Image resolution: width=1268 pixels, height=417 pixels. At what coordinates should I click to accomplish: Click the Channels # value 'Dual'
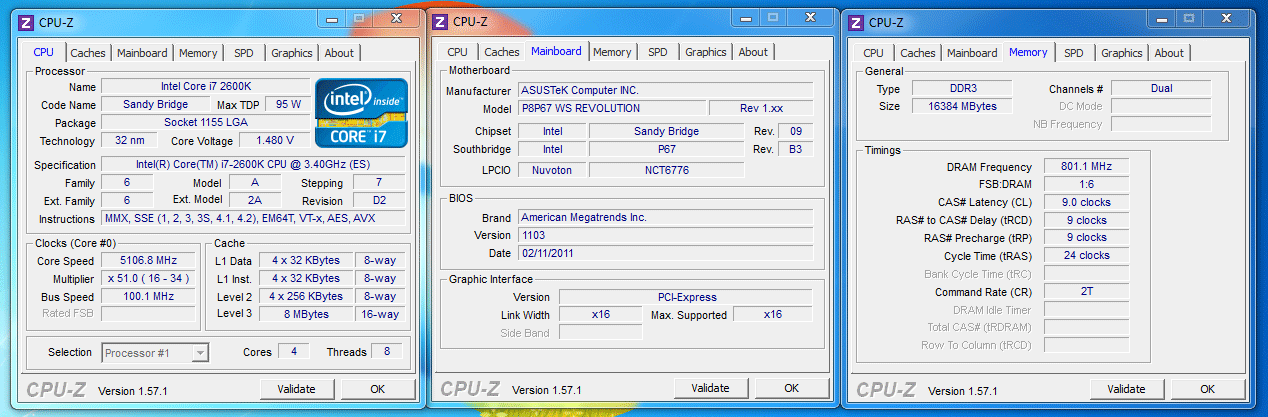tap(1161, 88)
